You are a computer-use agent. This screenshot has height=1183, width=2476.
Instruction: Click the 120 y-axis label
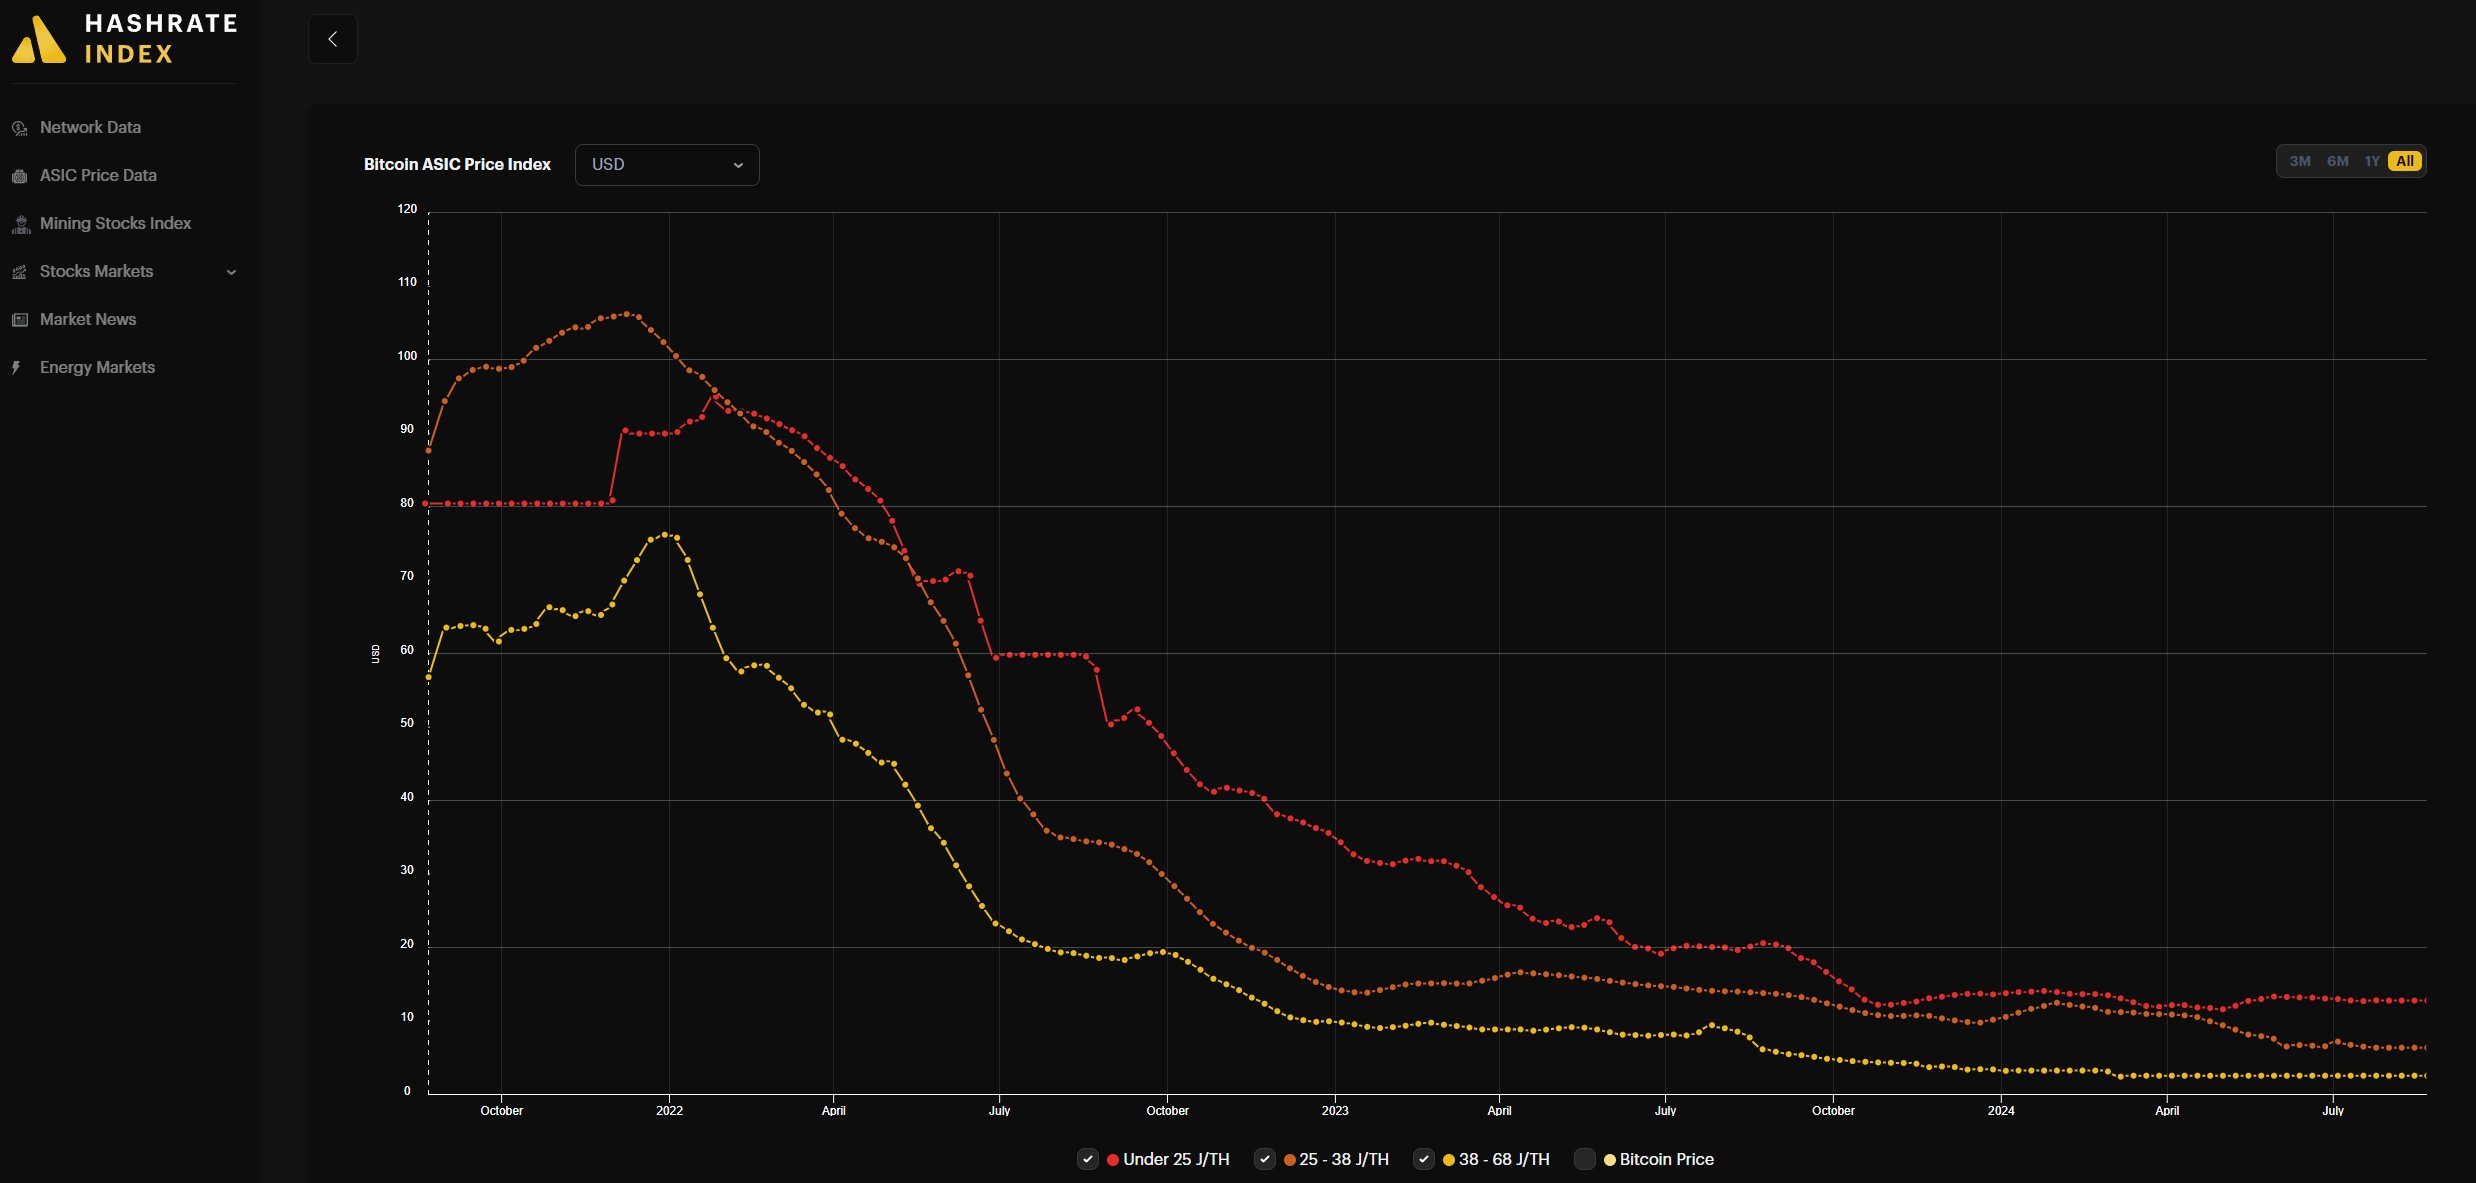pos(407,209)
